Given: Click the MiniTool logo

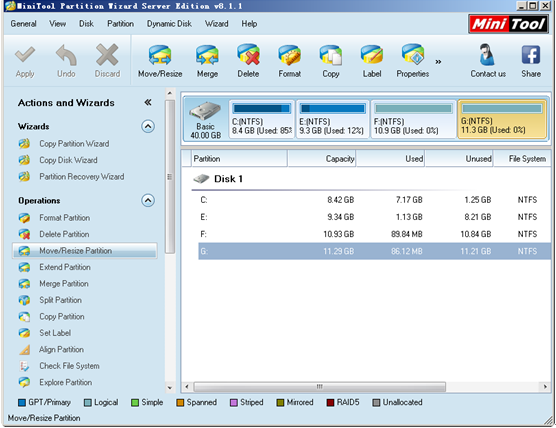Looking at the screenshot, I should (x=508, y=24).
